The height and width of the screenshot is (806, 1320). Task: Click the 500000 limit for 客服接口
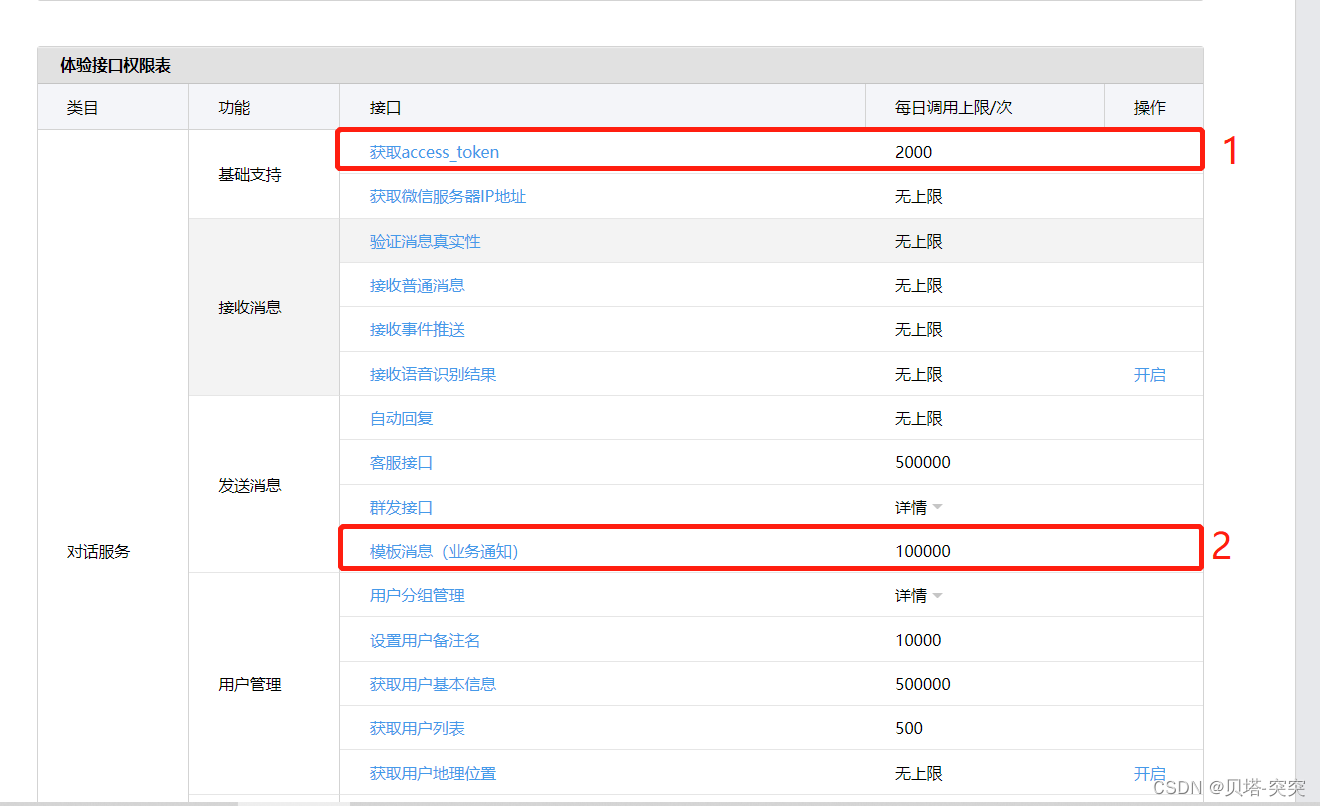click(922, 462)
